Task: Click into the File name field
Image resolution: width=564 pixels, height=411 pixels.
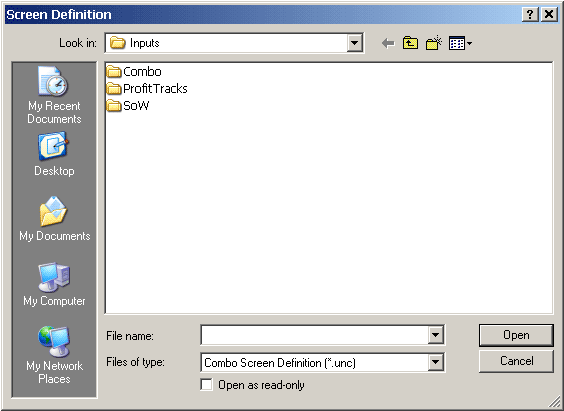Action: click(314, 335)
